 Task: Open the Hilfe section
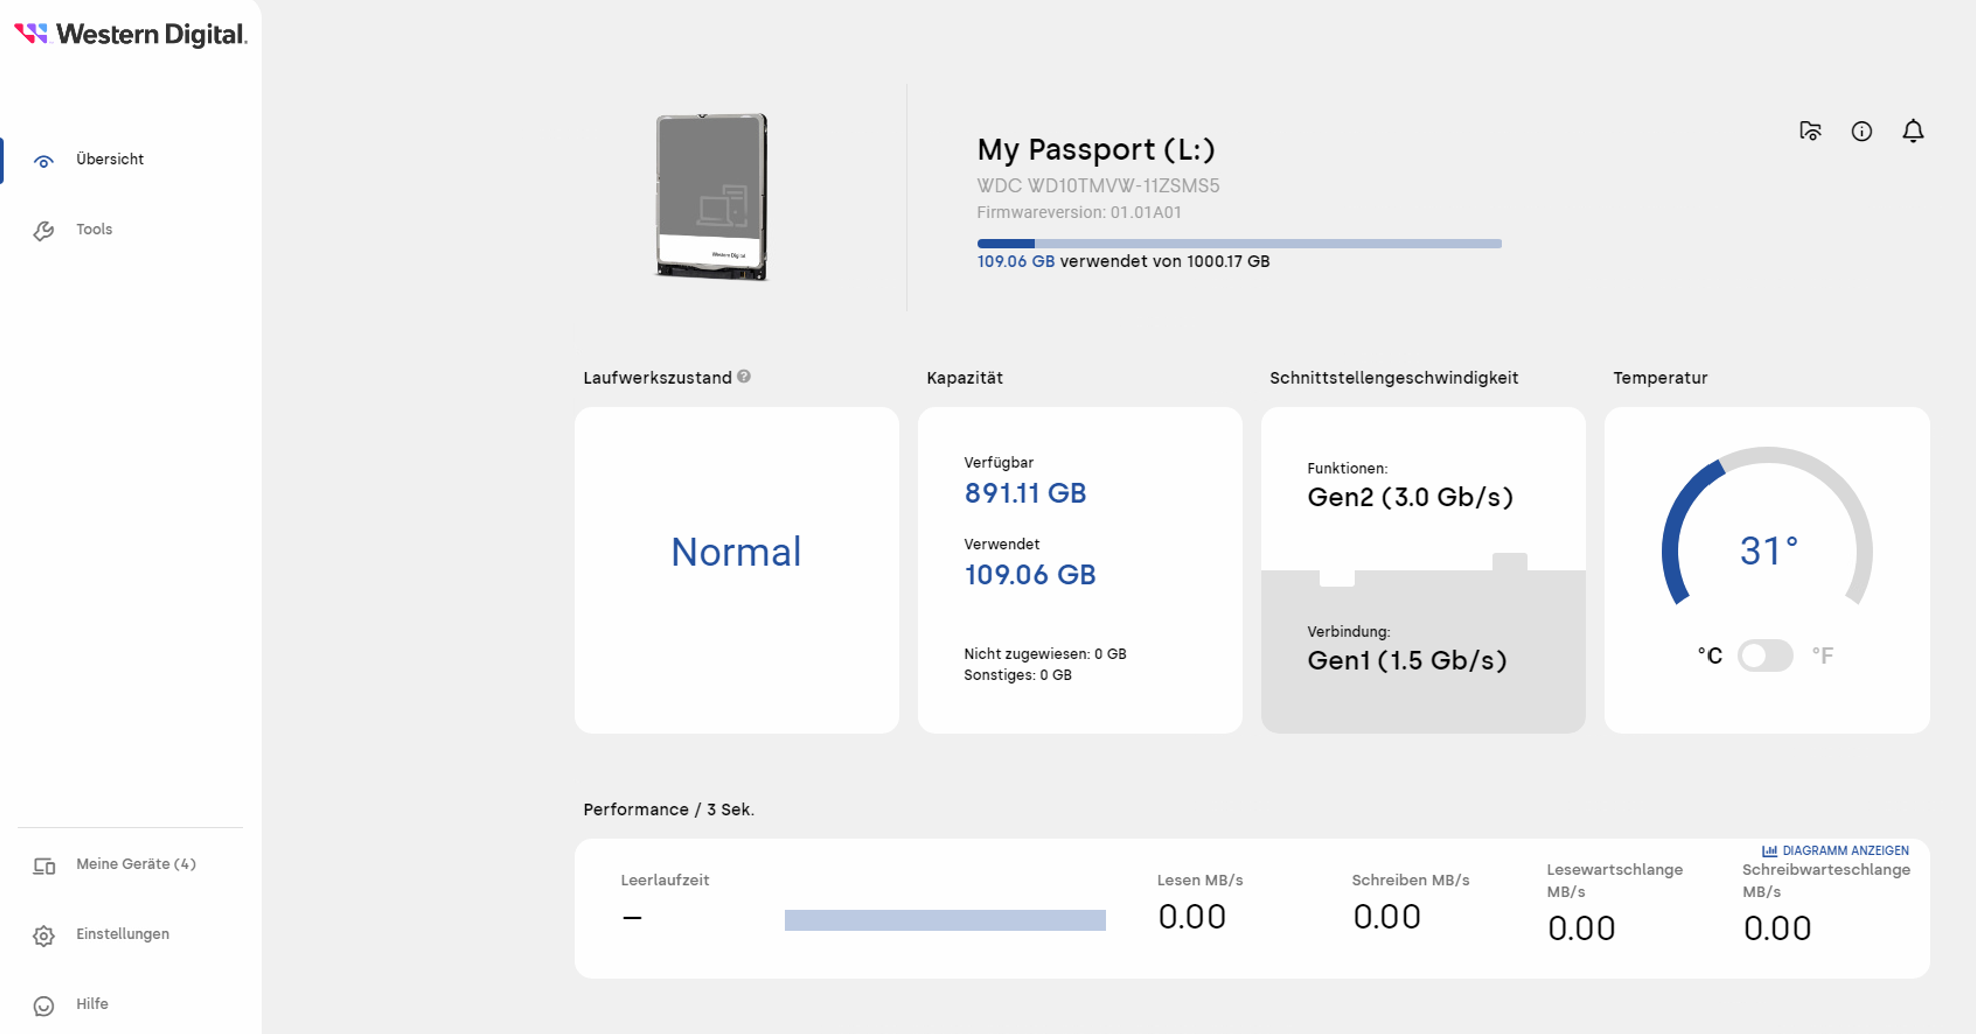tap(92, 1004)
